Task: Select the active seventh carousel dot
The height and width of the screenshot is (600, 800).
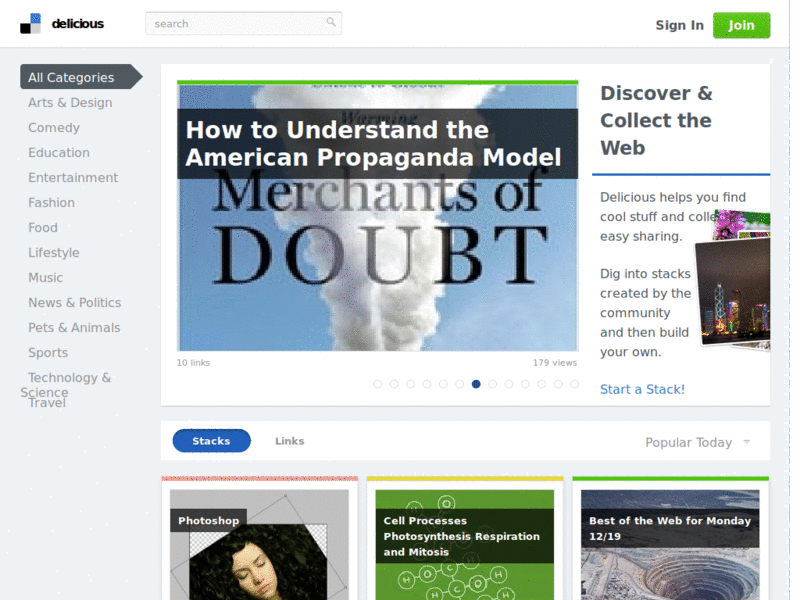Action: [476, 384]
